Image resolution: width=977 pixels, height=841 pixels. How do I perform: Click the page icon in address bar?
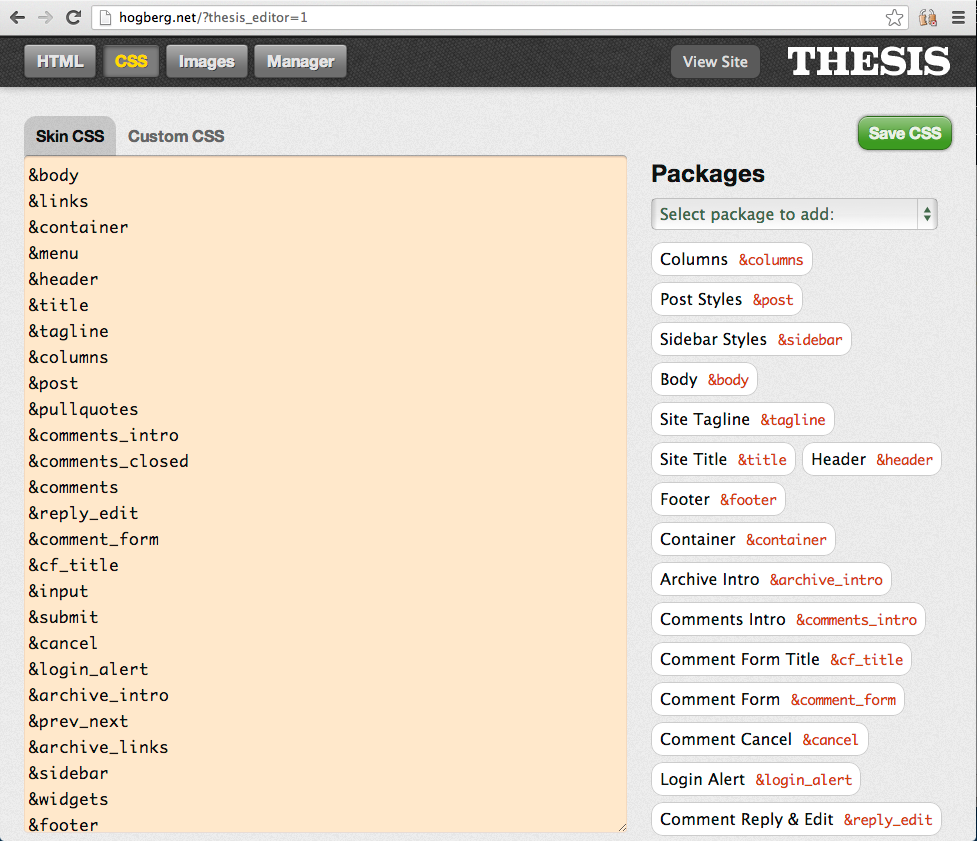point(105,17)
